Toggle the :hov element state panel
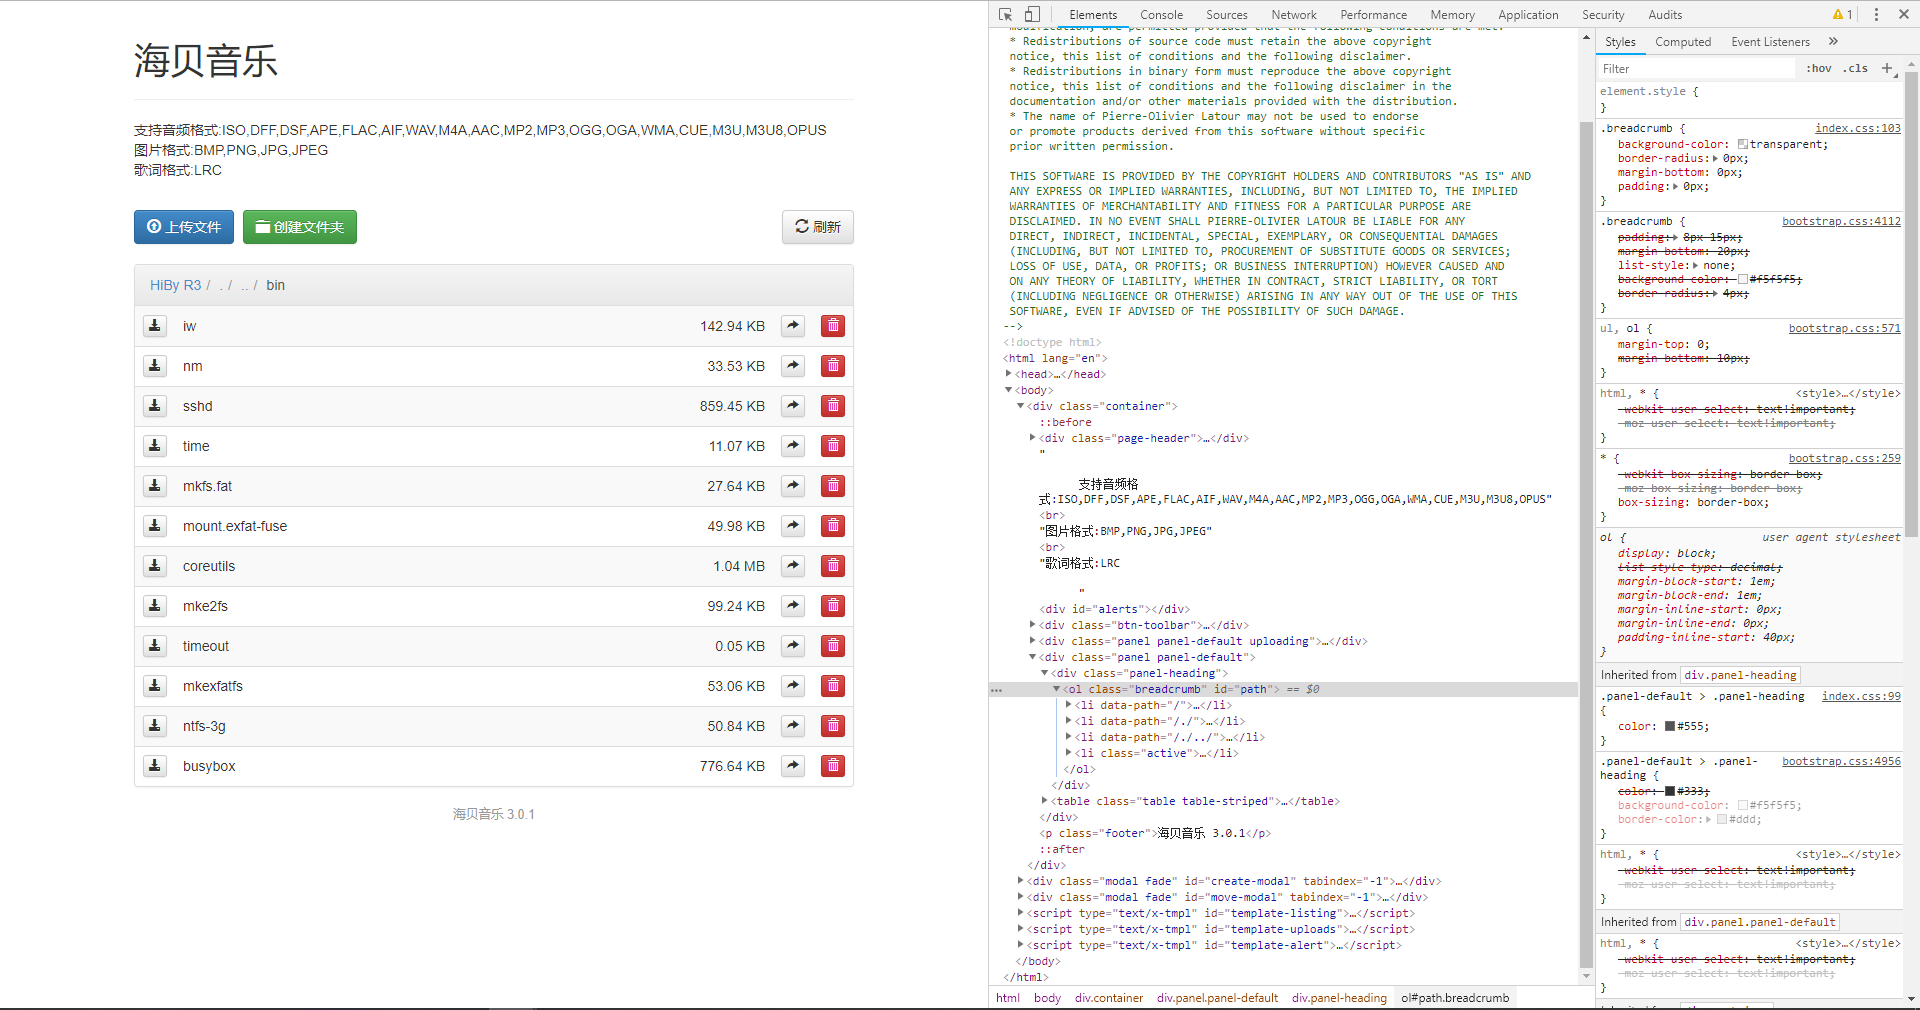 point(1819,68)
